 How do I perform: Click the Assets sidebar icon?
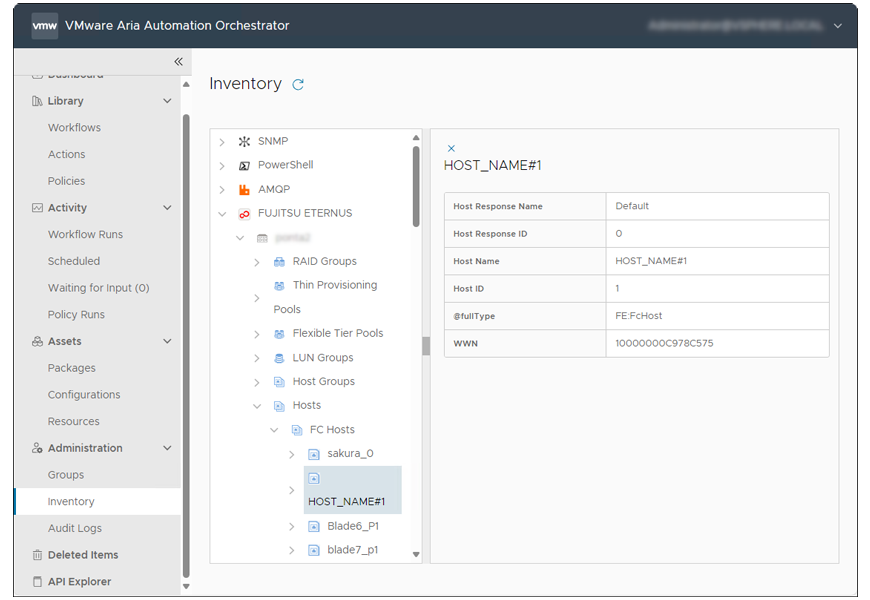coord(37,341)
